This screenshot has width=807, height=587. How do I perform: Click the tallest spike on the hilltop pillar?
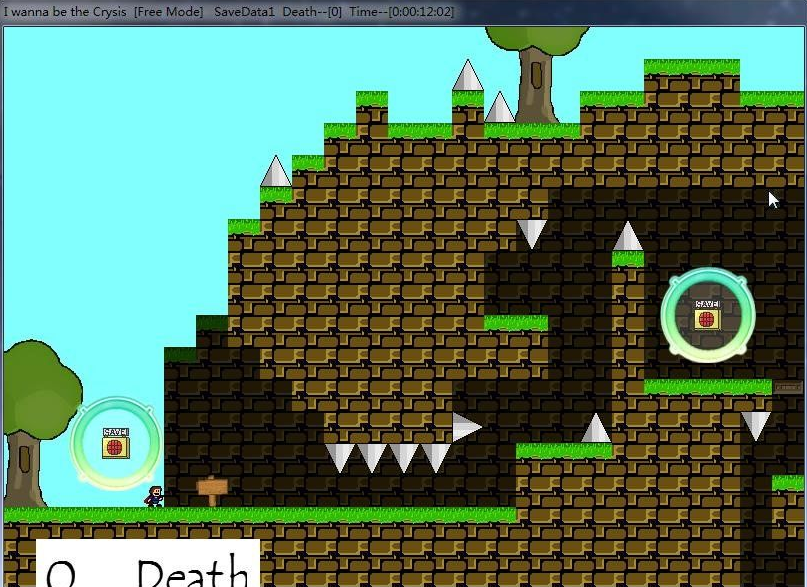point(468,75)
